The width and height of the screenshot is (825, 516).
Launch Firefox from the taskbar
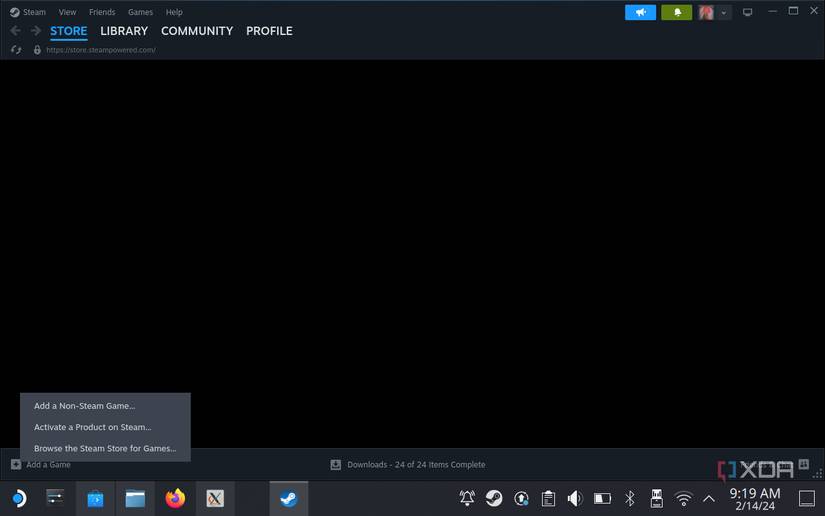[175, 498]
